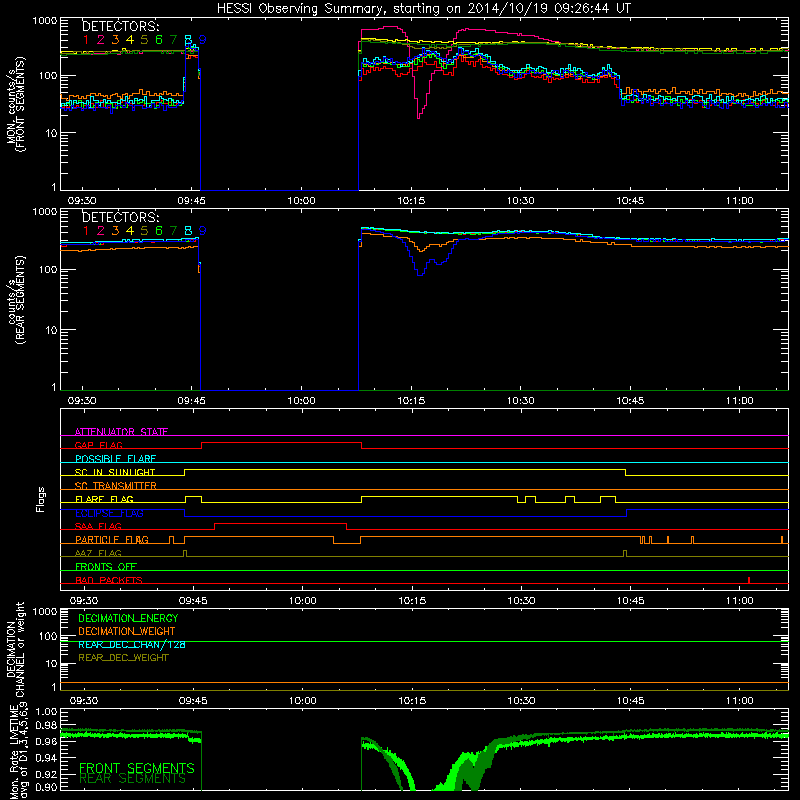Select detector 9 legend number in front segments plot

[203, 40]
